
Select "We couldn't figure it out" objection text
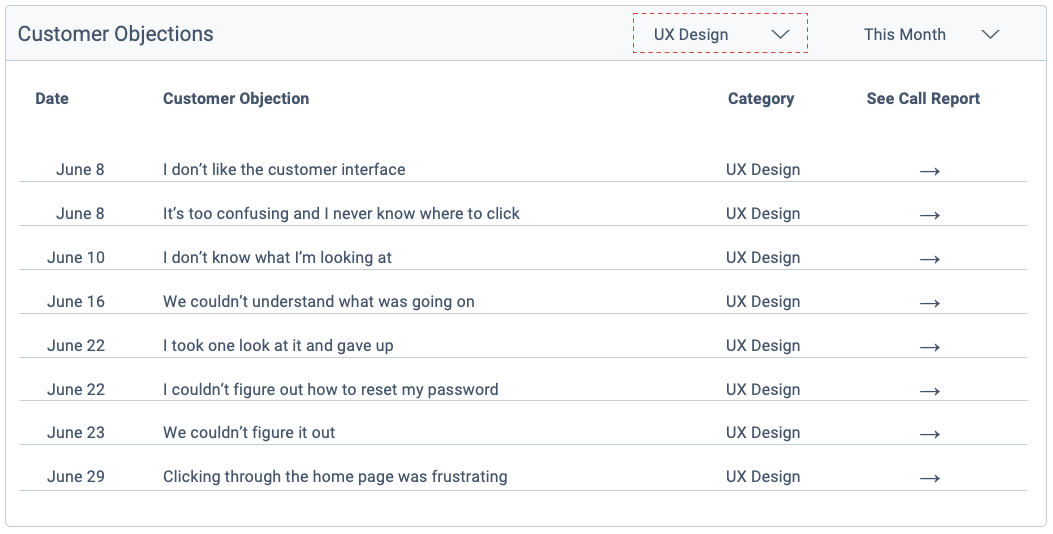point(249,433)
